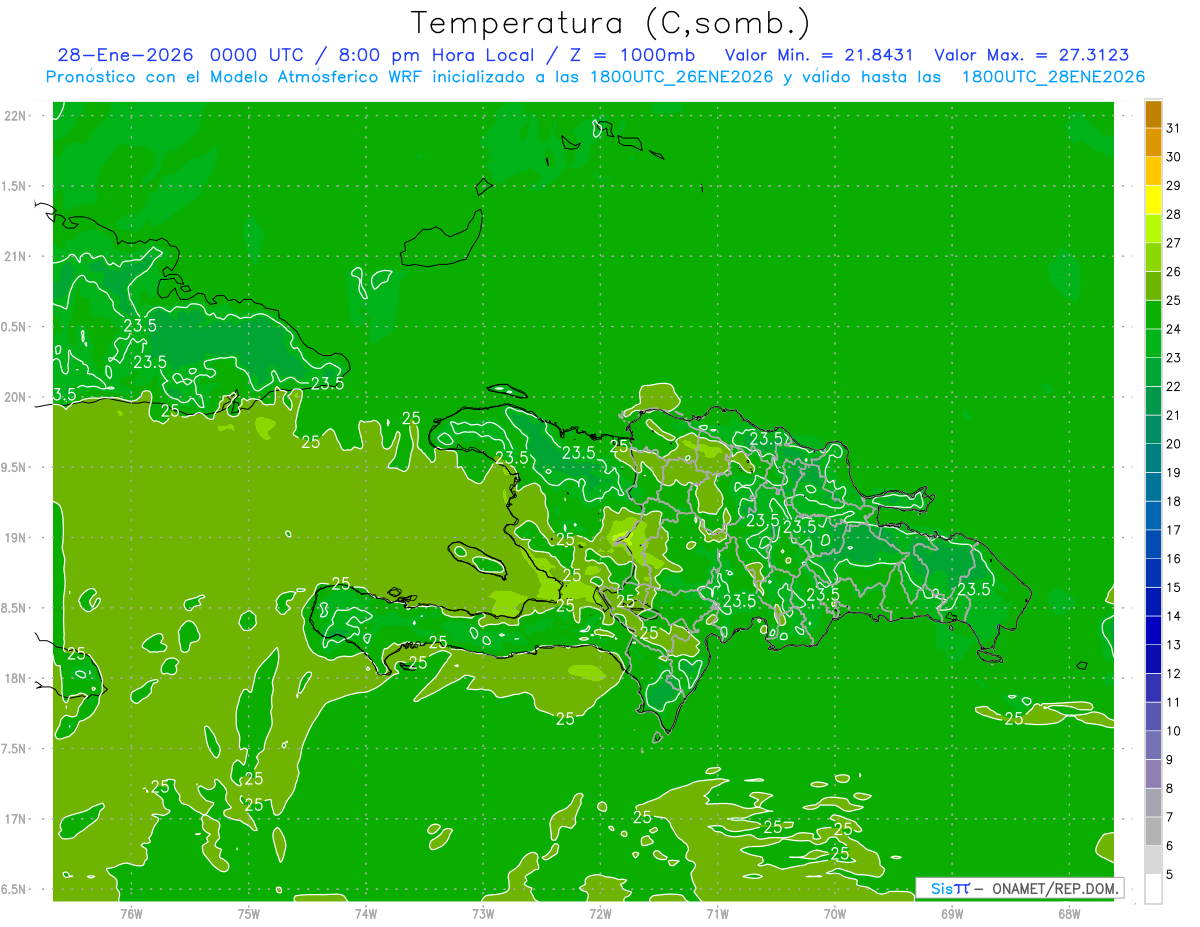Click the longitude axis label "72W"
Image resolution: width=1200 pixels, height=927 pixels.
click(x=600, y=913)
